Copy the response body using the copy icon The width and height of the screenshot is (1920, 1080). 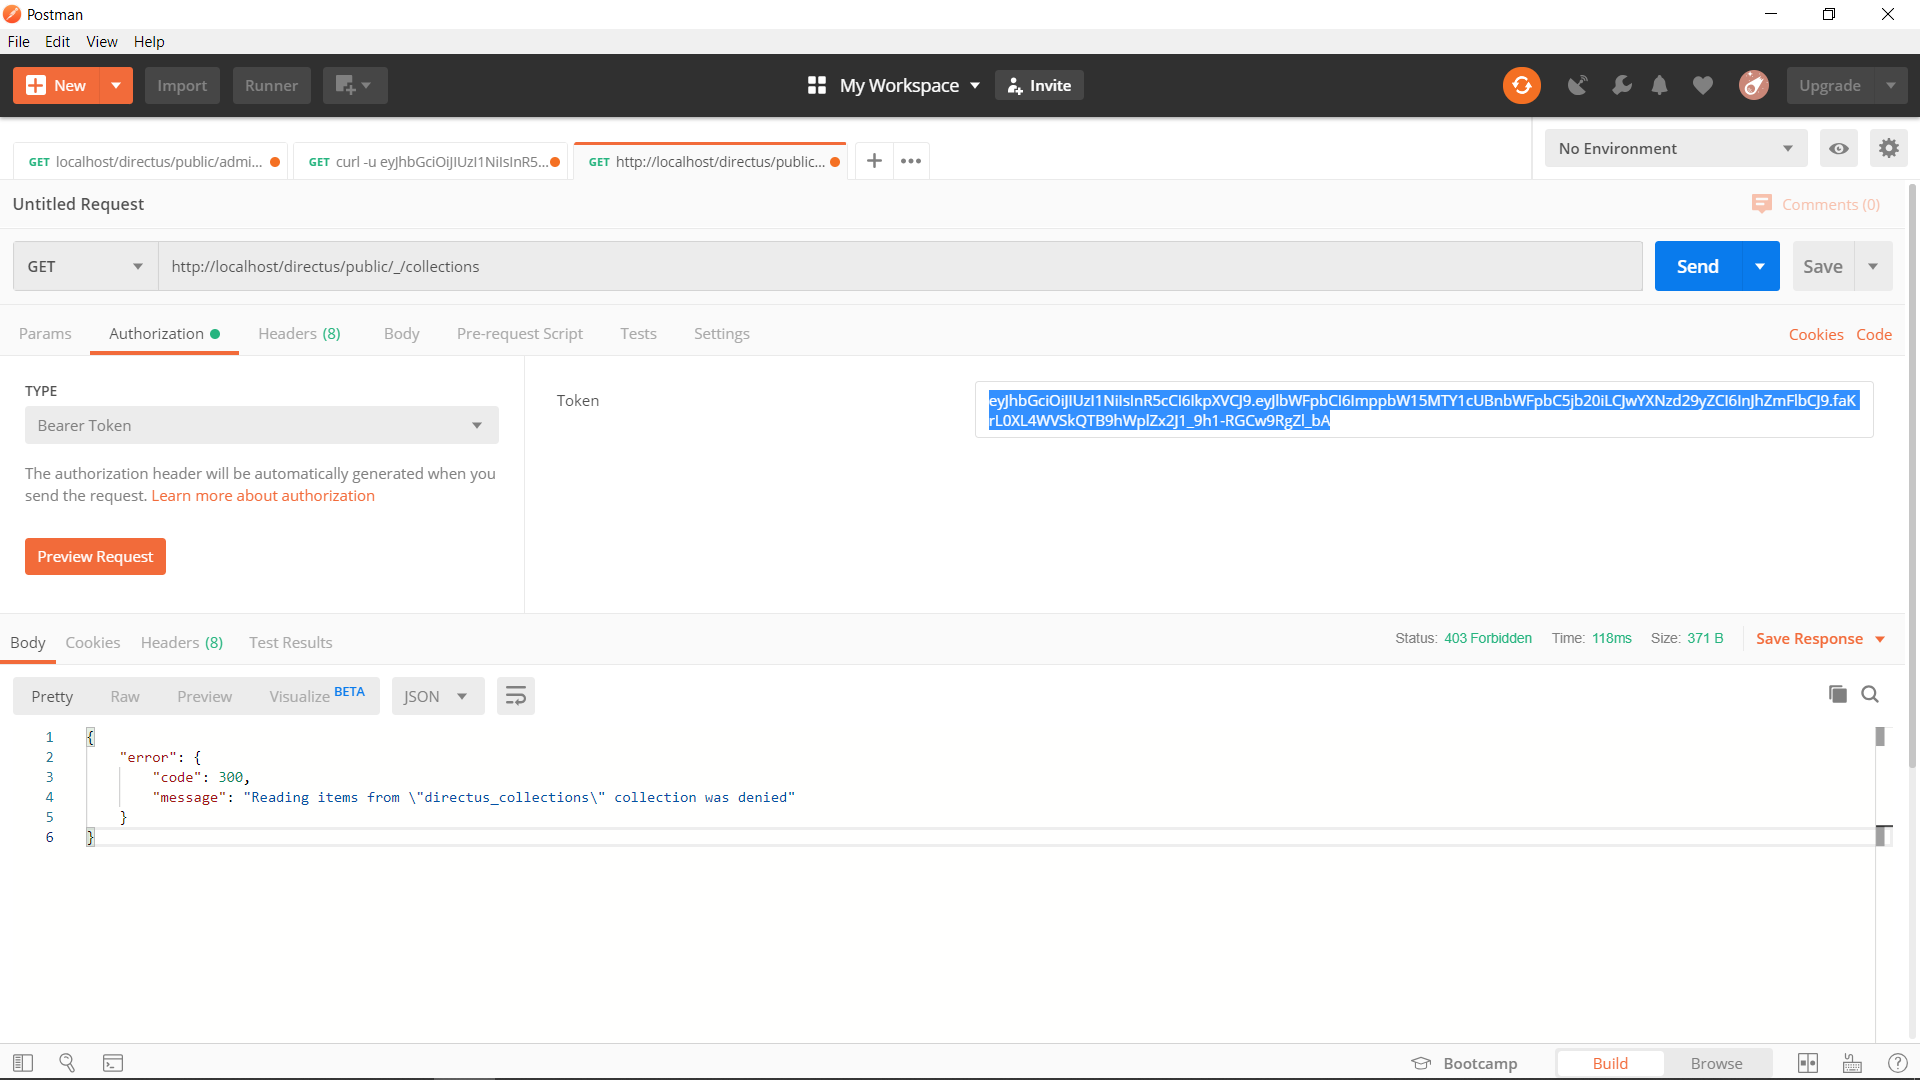click(x=1837, y=693)
